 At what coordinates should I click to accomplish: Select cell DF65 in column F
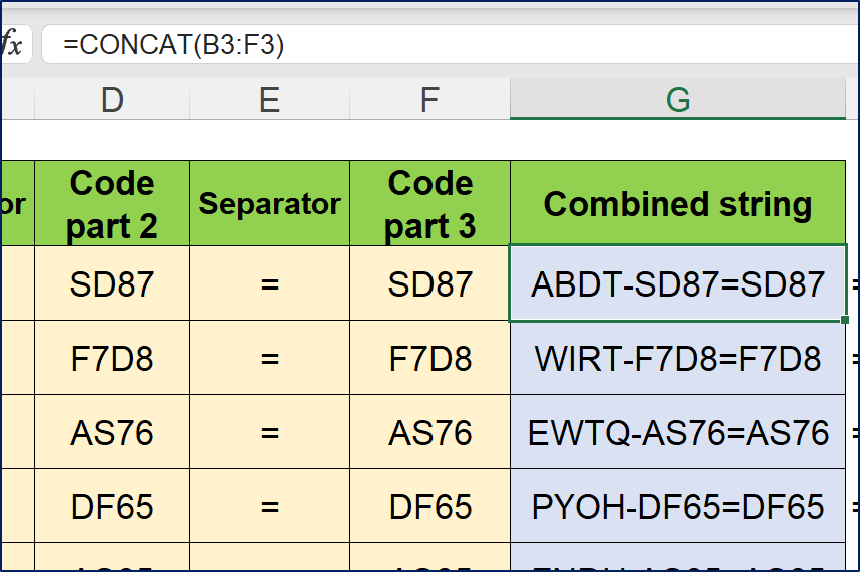(x=430, y=506)
